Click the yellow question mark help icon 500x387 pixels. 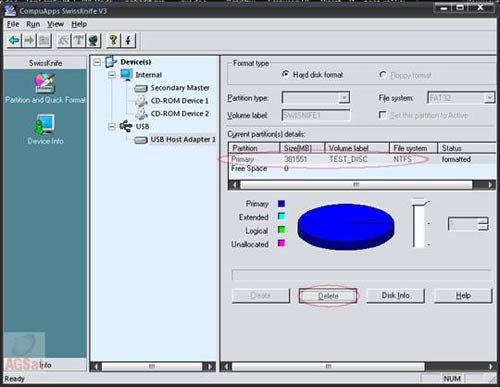click(x=113, y=41)
